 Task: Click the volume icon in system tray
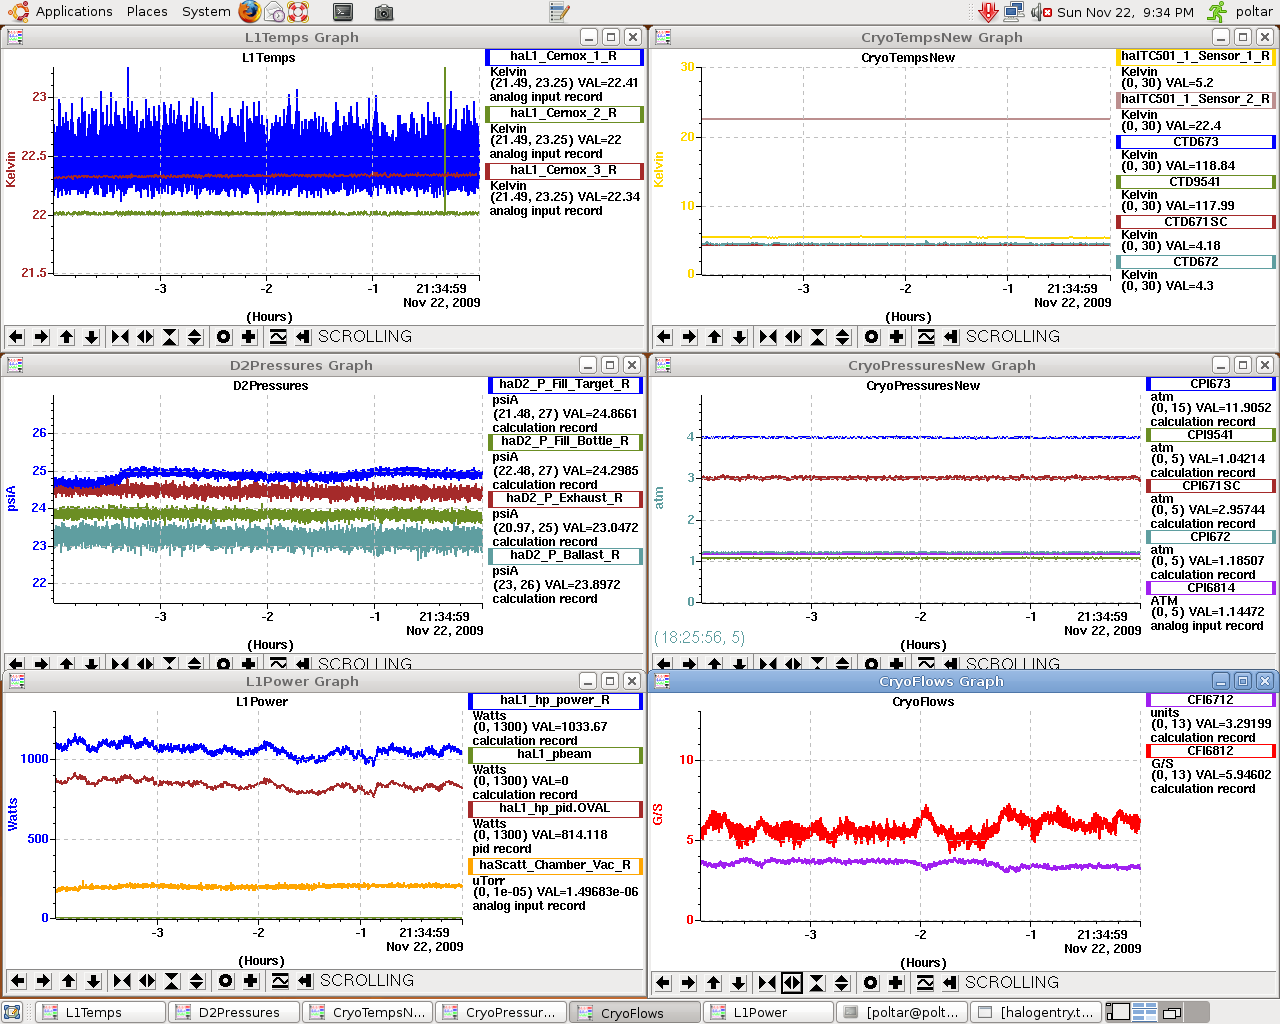click(1041, 12)
